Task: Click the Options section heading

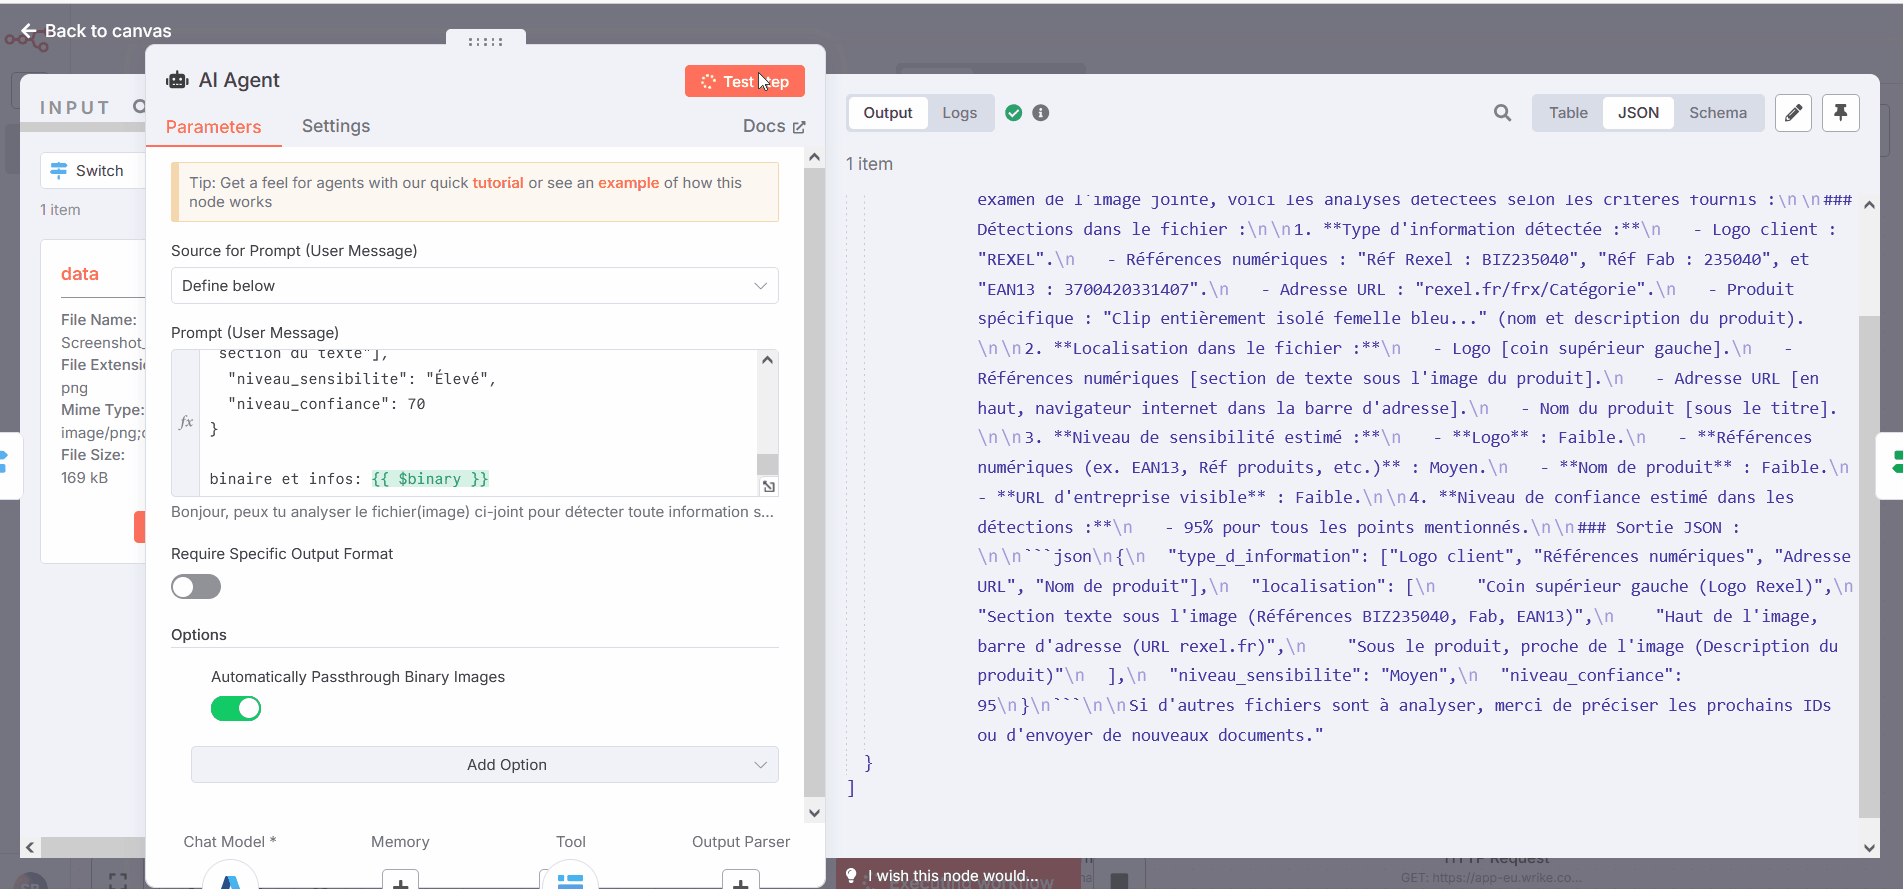Action: pos(199,635)
